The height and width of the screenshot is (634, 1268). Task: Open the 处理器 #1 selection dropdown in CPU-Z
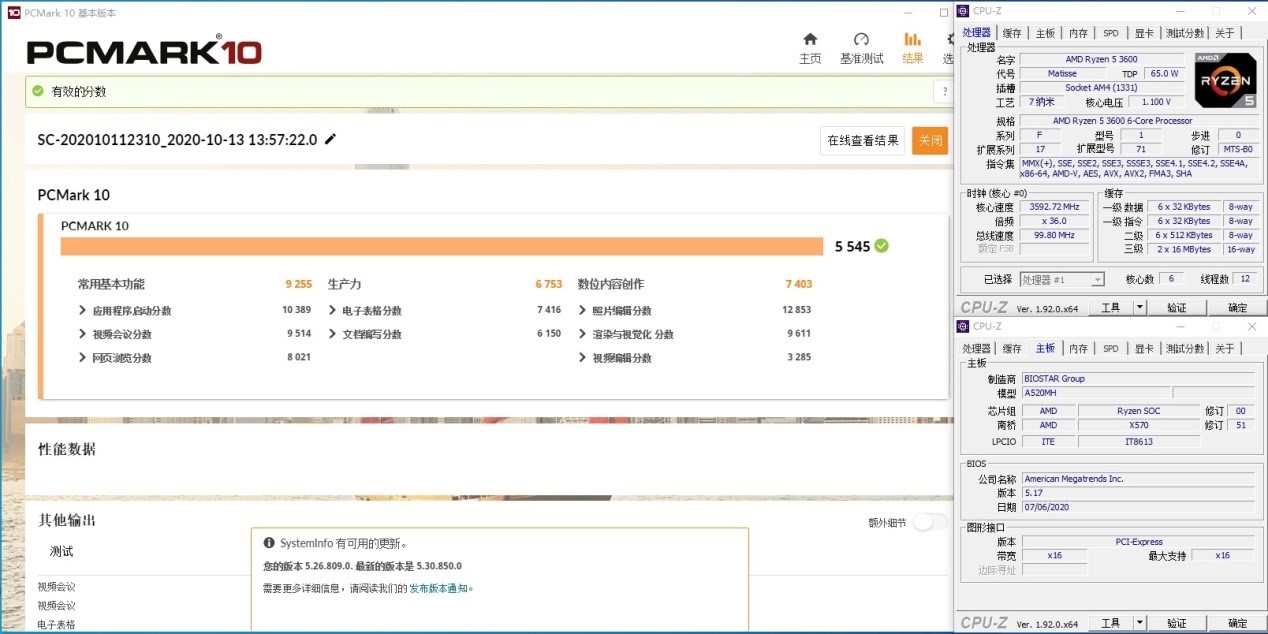point(1062,280)
